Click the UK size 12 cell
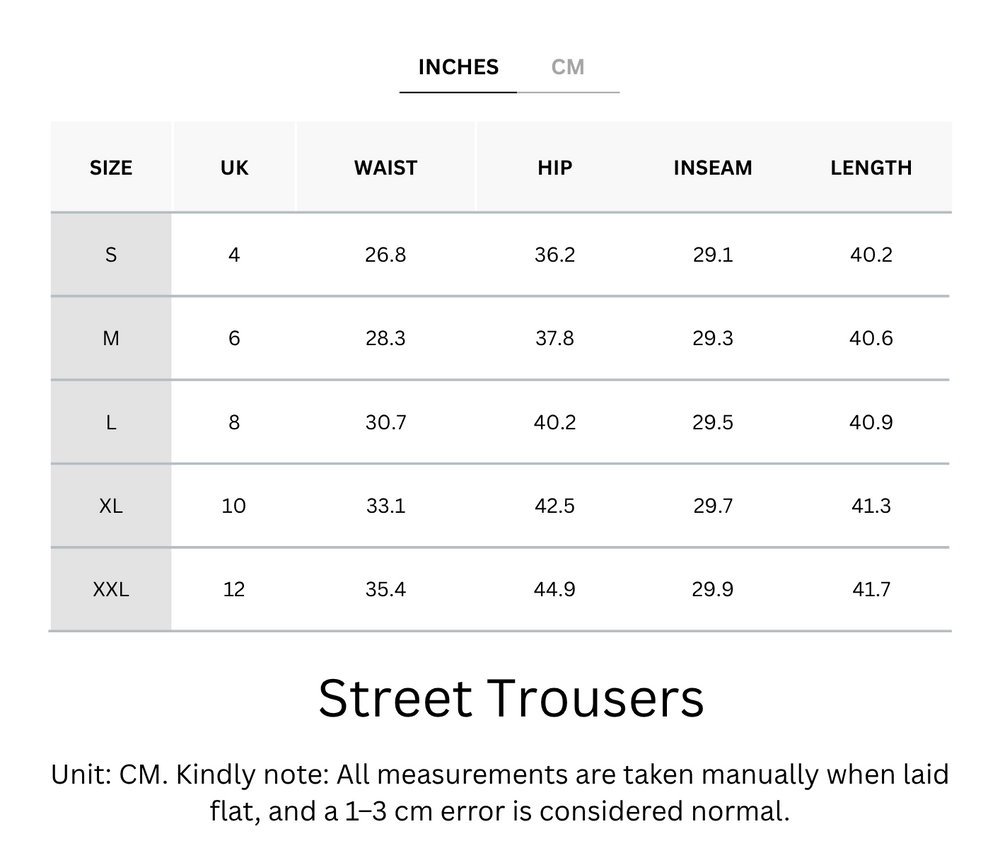1000x853 pixels. pyautogui.click(x=233, y=589)
